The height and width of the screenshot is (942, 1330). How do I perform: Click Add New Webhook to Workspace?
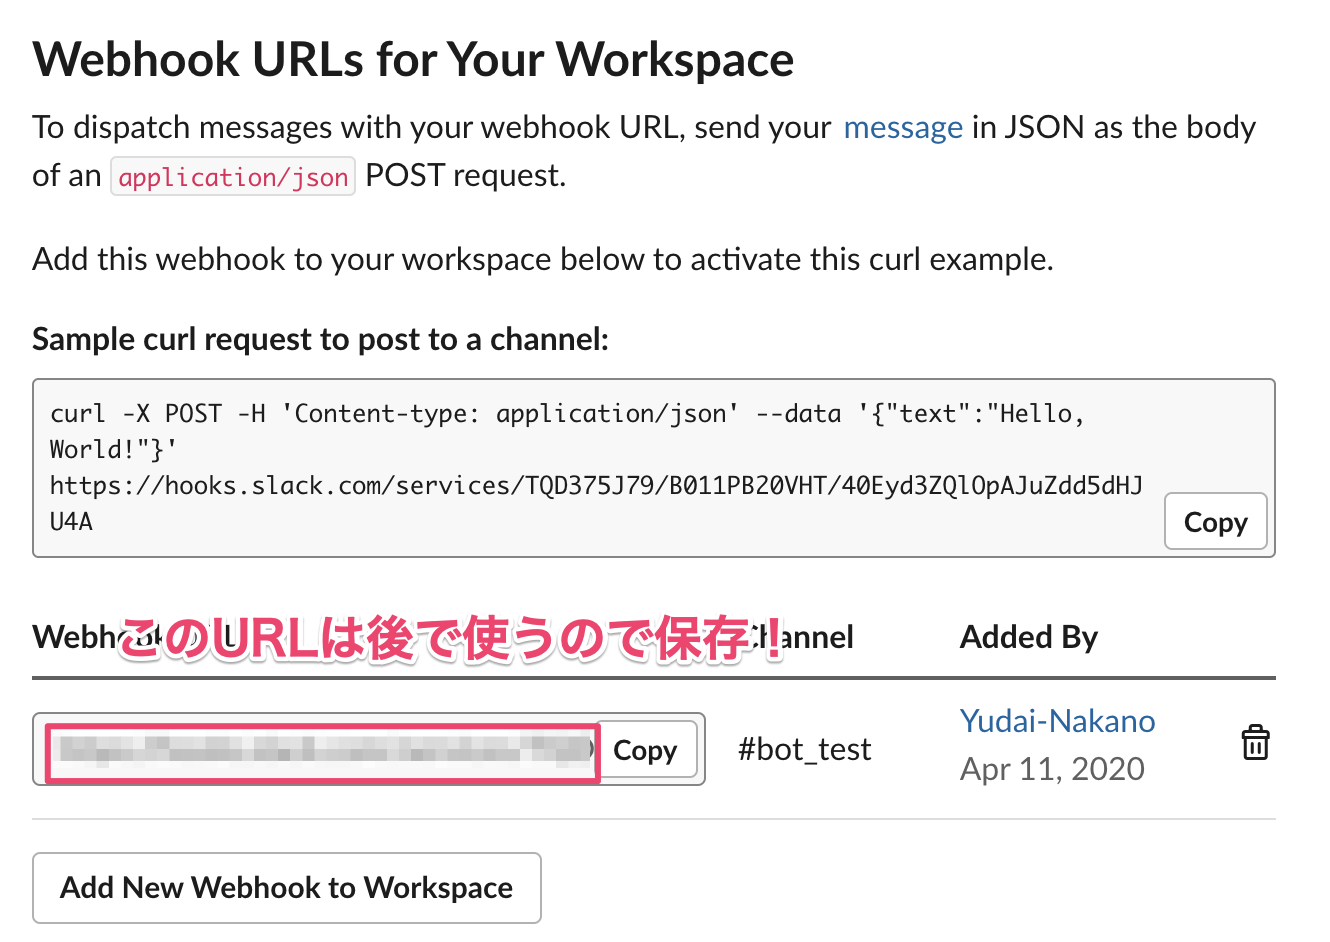287,888
